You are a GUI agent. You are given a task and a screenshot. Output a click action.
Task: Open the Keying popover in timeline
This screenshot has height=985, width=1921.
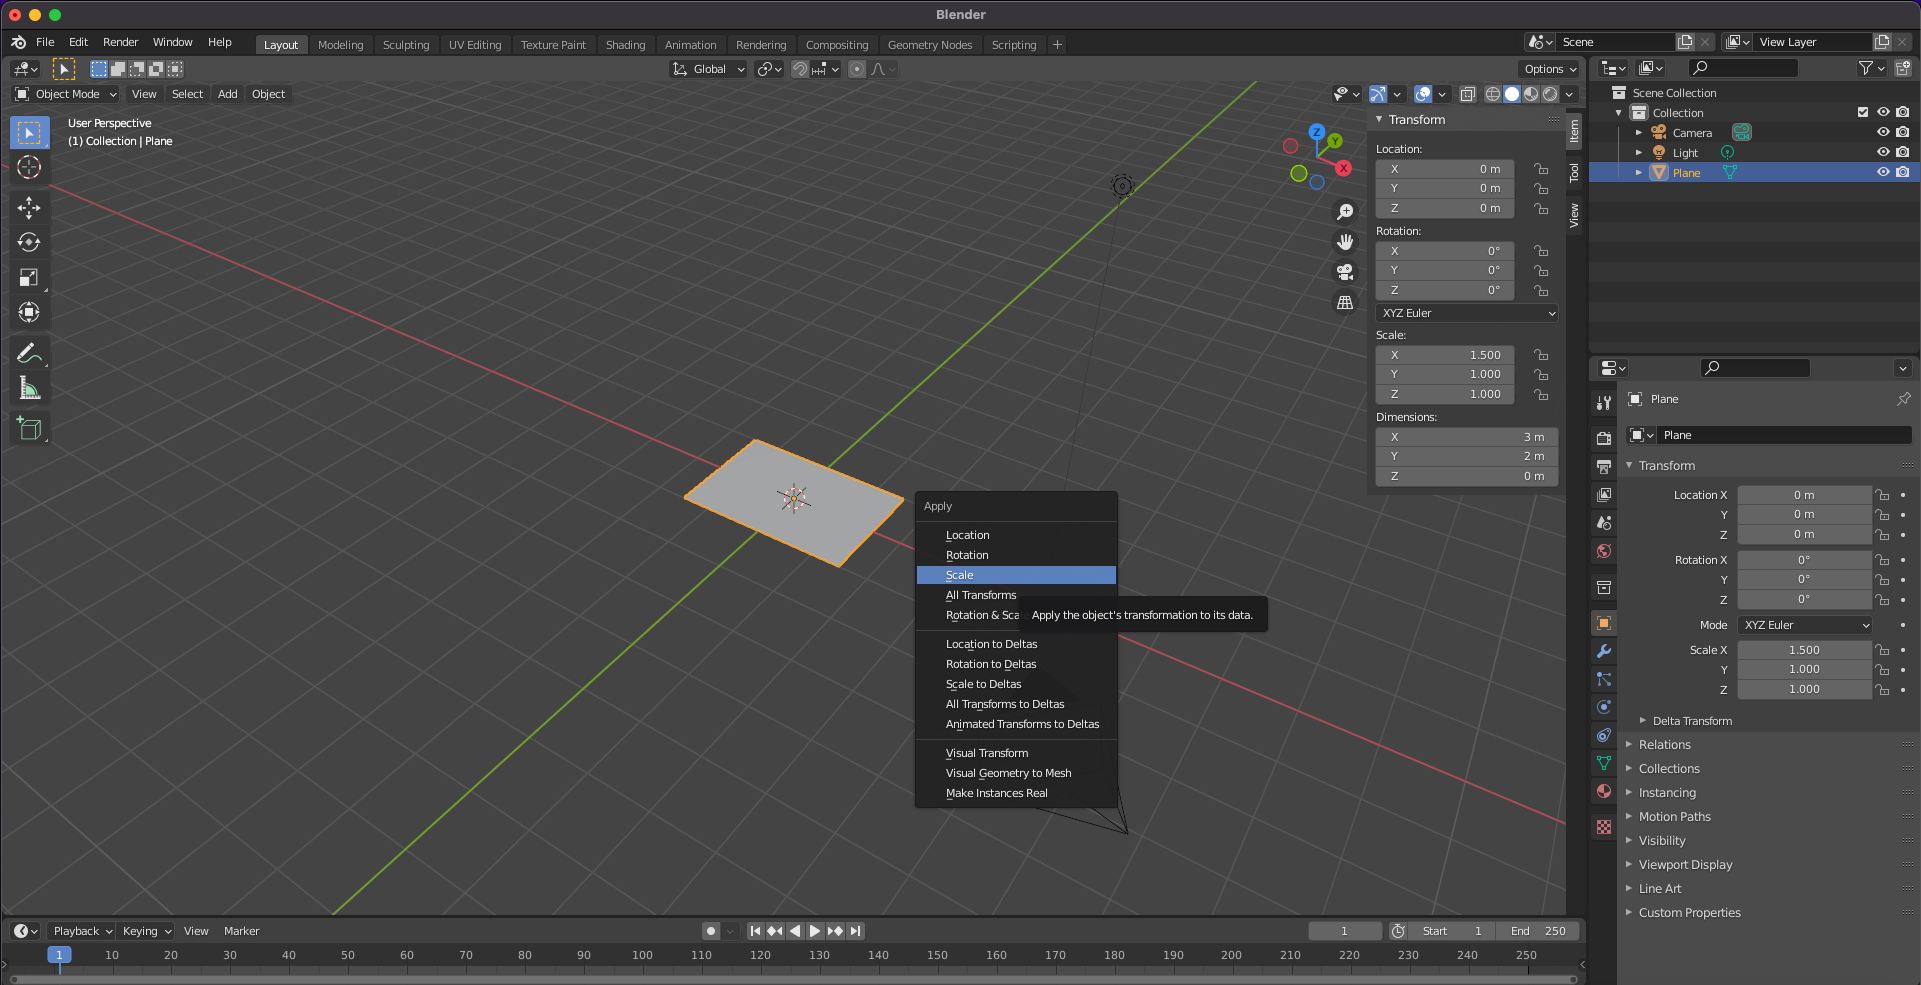click(x=146, y=931)
